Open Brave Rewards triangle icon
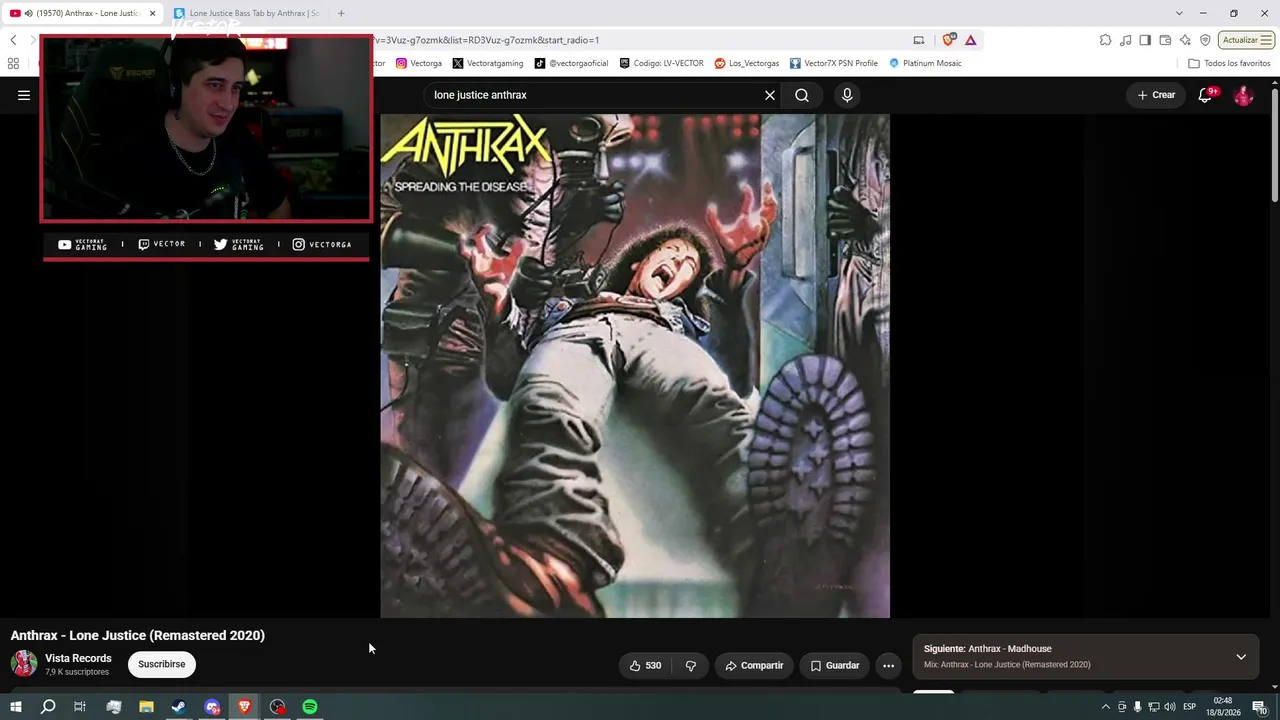Image resolution: width=1280 pixels, height=720 pixels. 970,40
